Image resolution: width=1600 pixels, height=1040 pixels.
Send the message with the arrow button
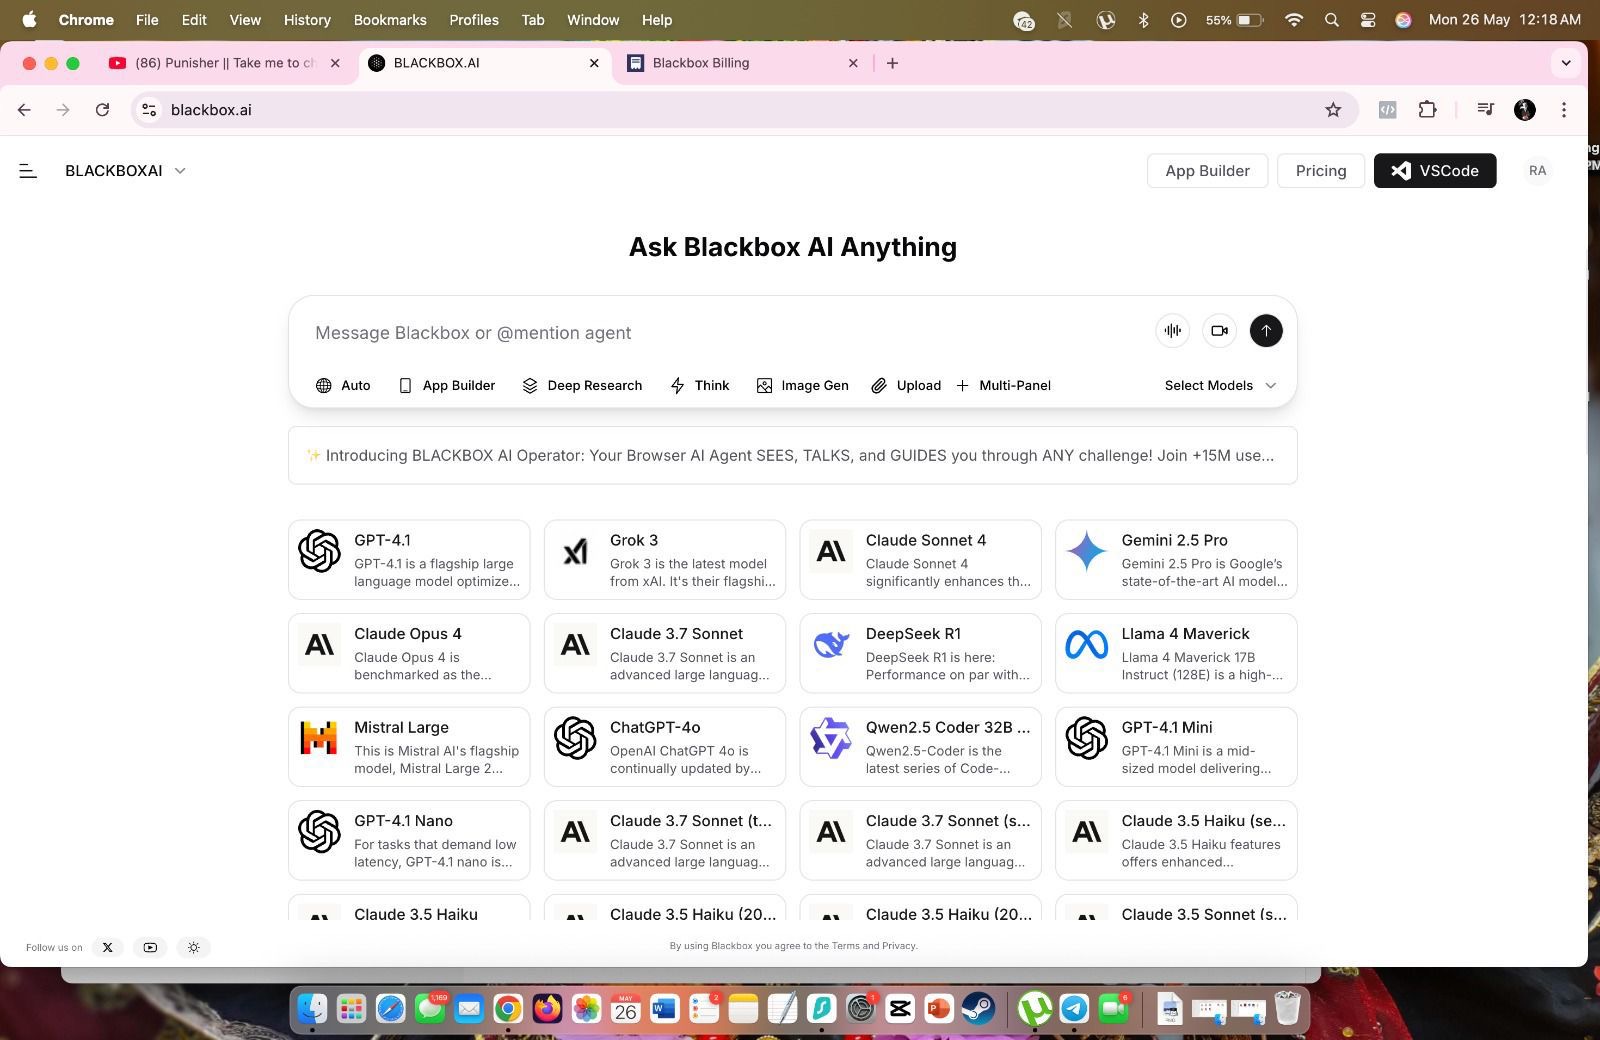pos(1266,331)
